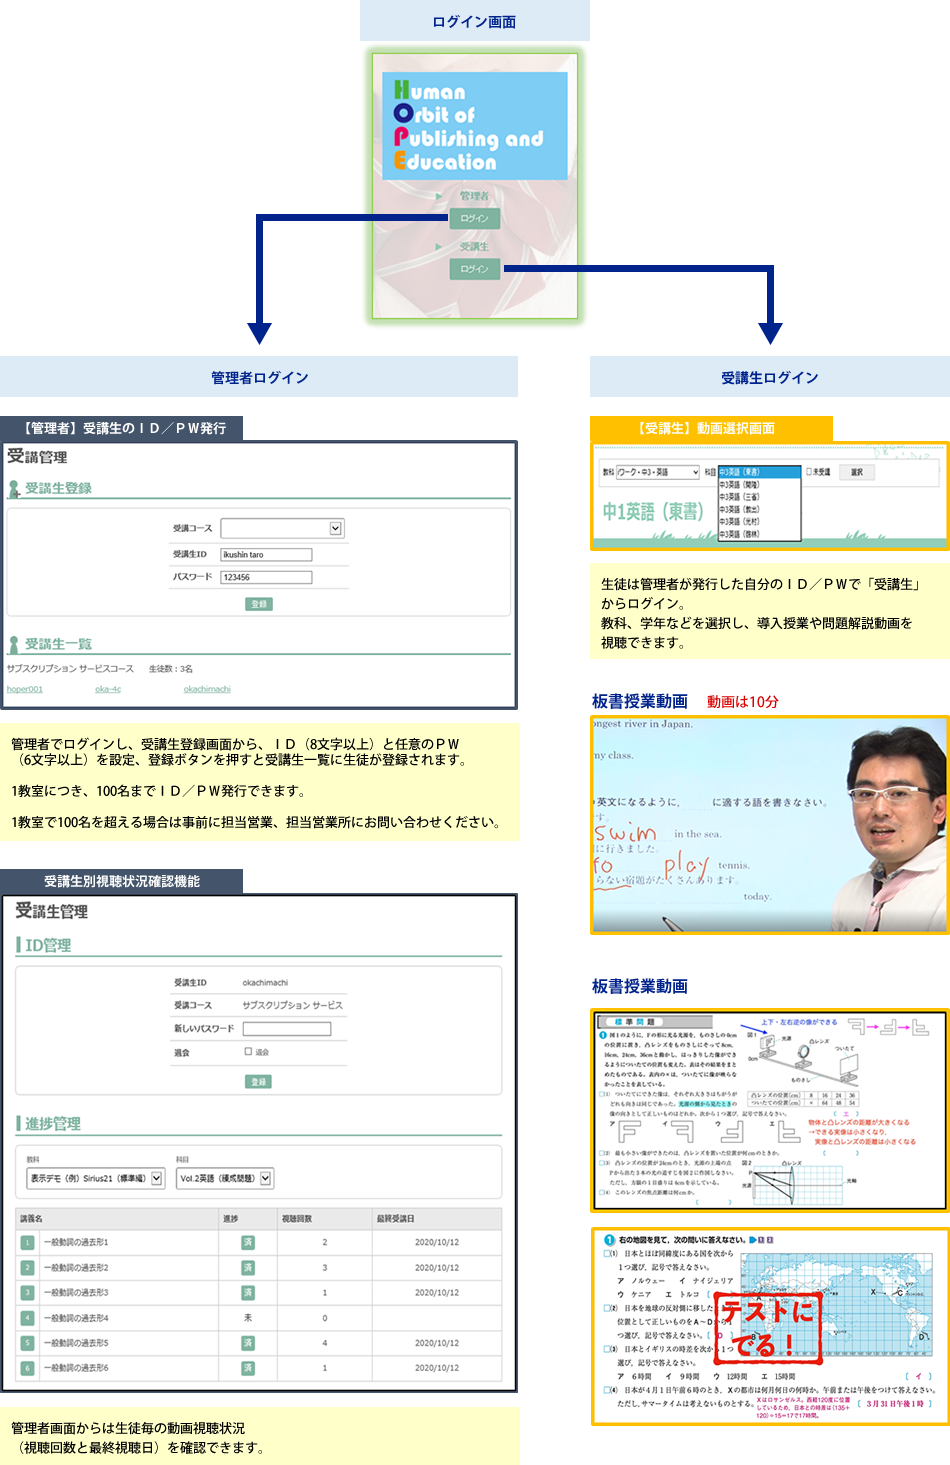Open student link okachimachi in 受講生一覧

click(x=207, y=689)
